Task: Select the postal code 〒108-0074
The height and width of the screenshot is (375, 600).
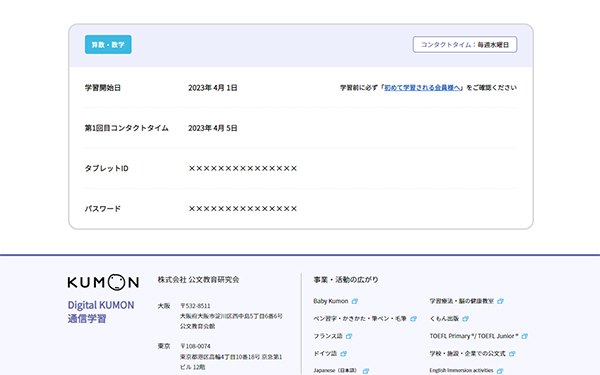Action: pos(195,346)
